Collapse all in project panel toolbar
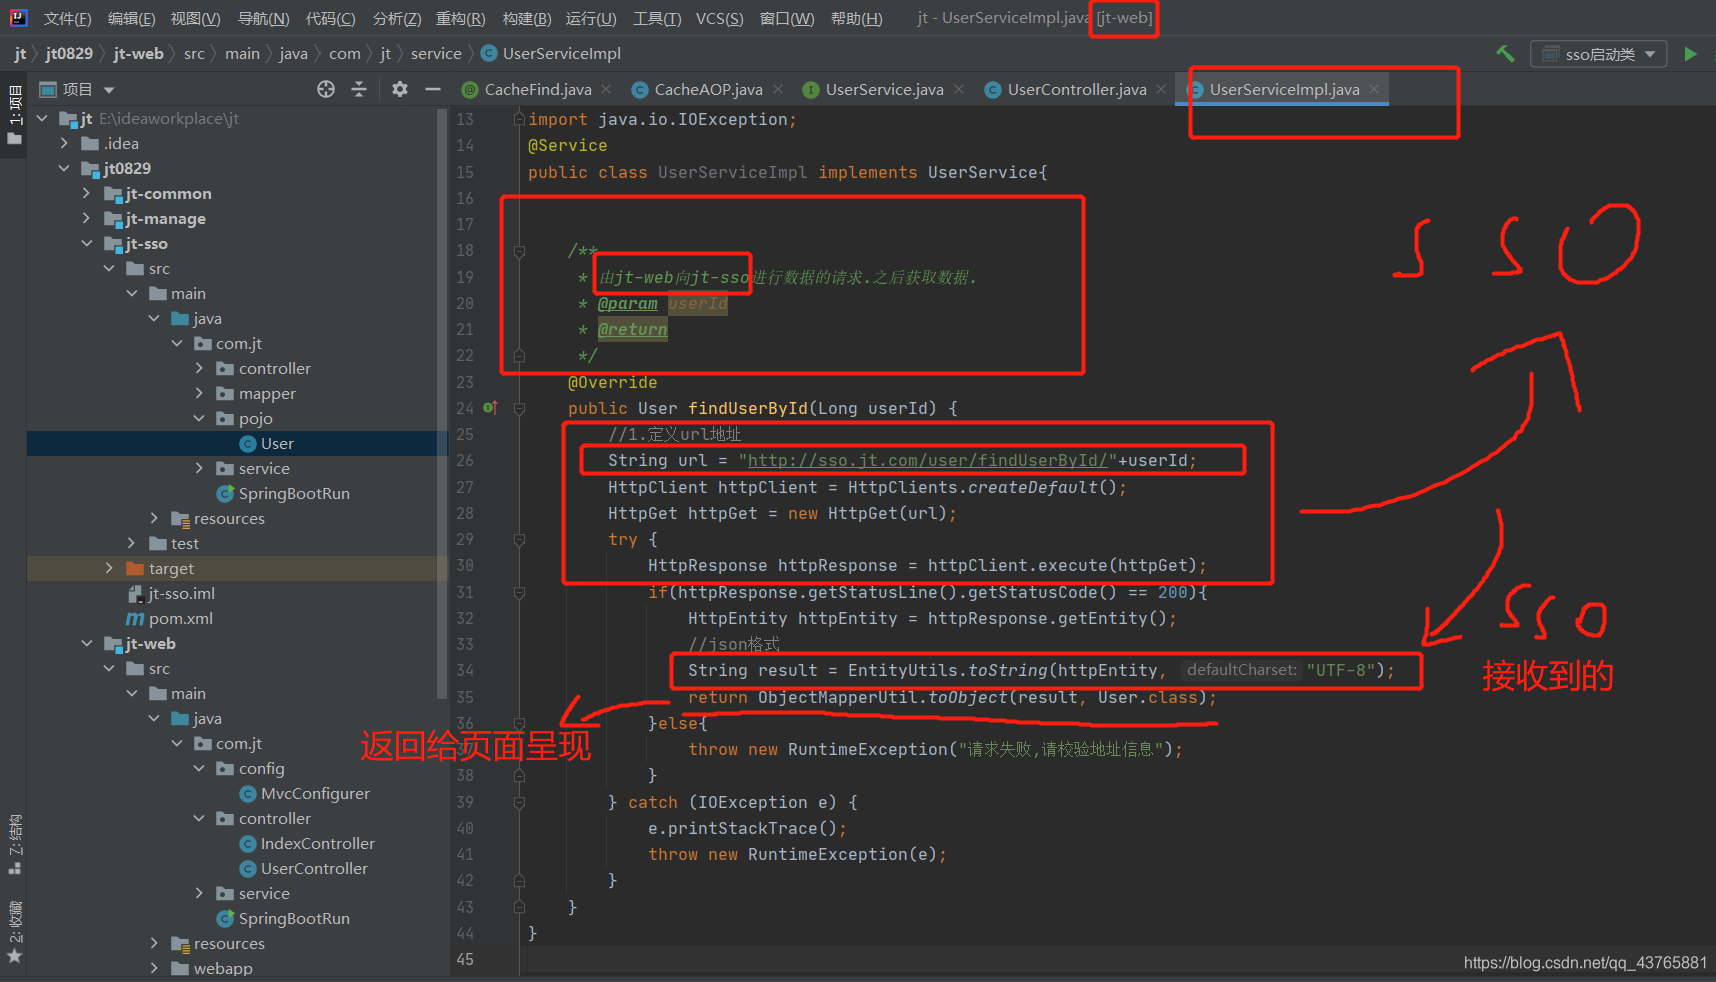The height and width of the screenshot is (982, 1716). pos(359,89)
